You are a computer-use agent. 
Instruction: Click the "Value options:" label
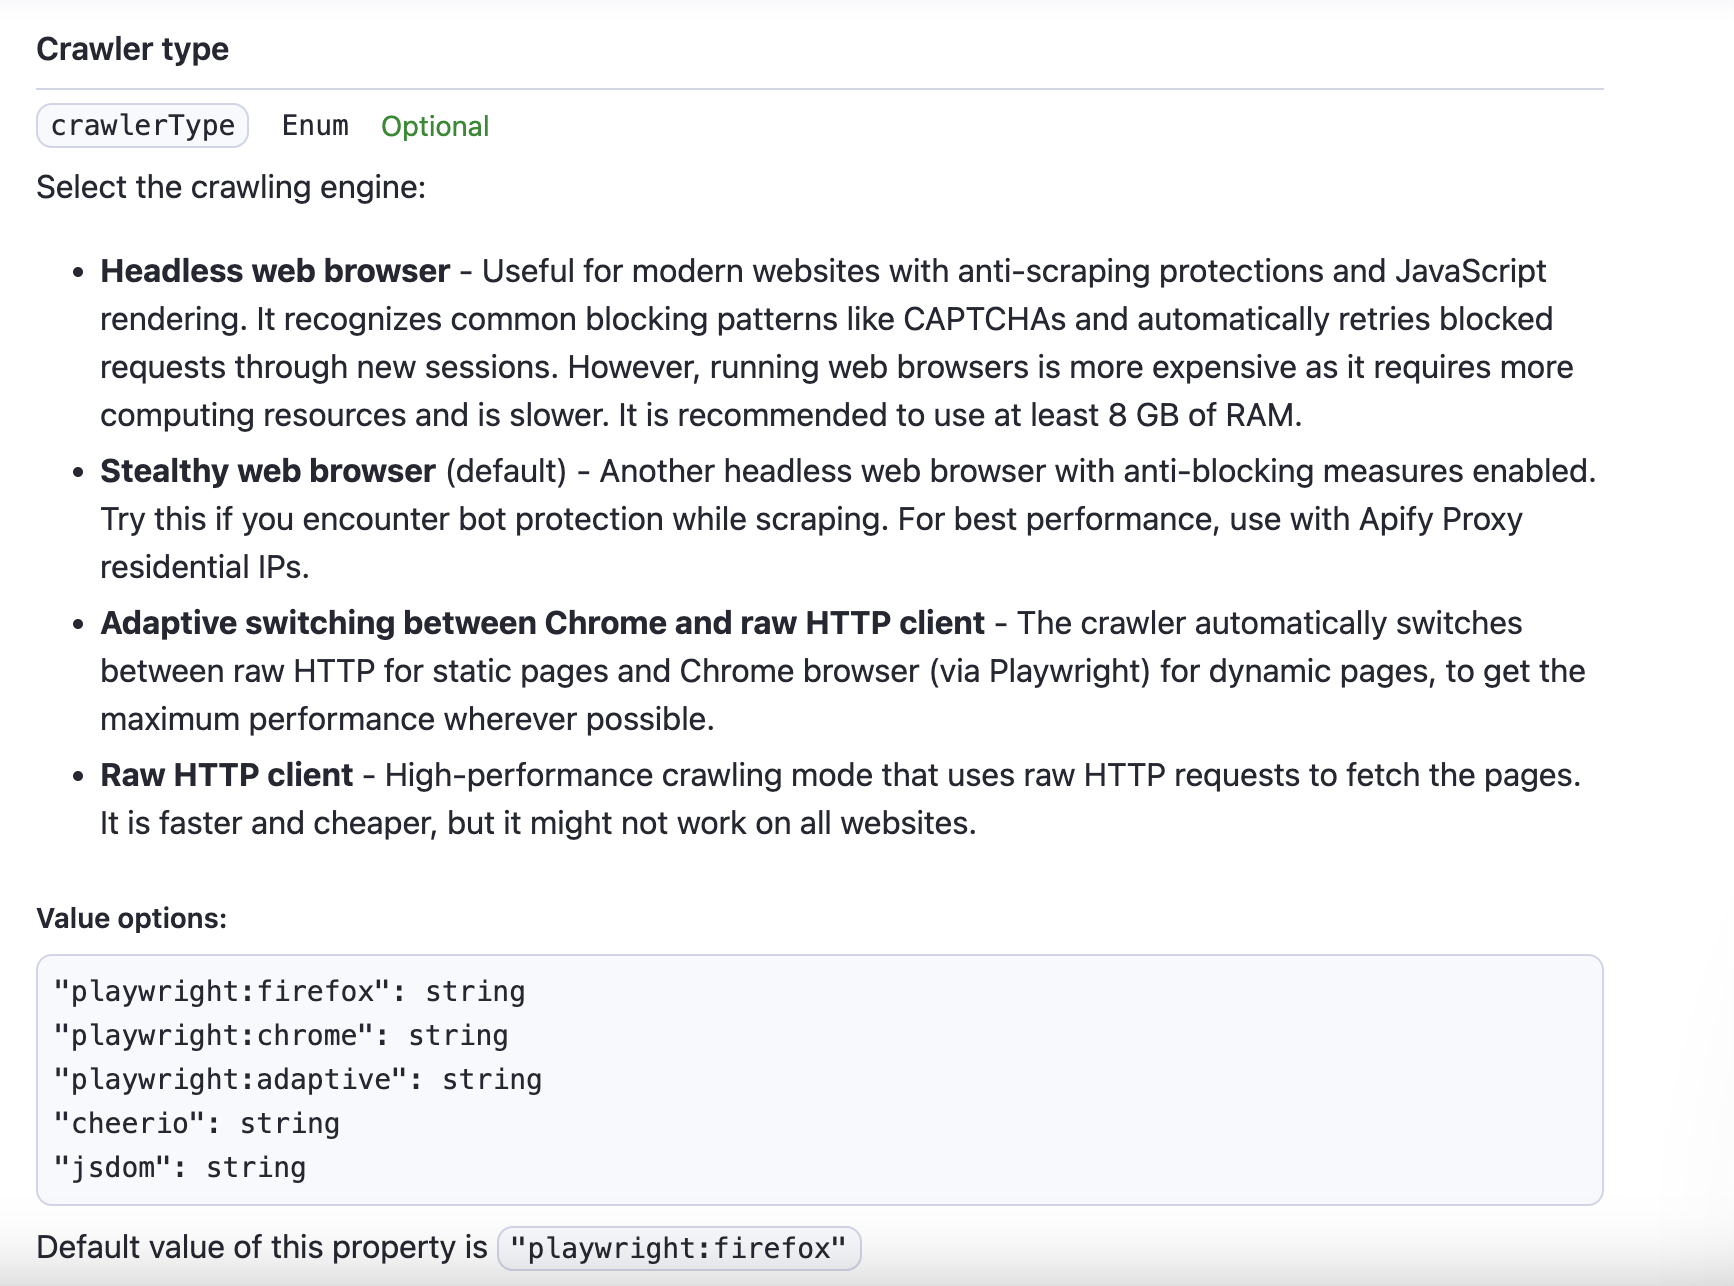(131, 918)
